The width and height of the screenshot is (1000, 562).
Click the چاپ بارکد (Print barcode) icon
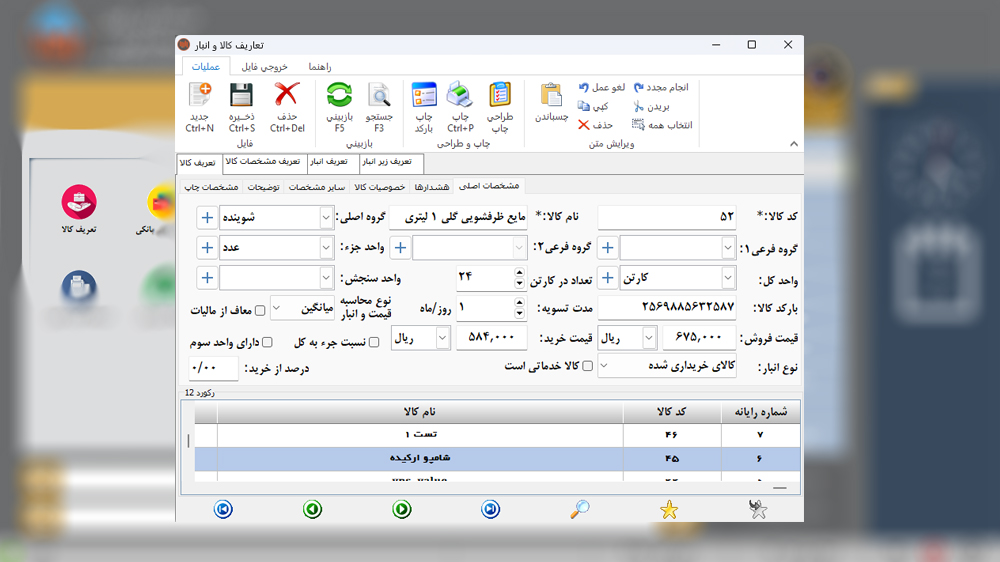click(424, 97)
